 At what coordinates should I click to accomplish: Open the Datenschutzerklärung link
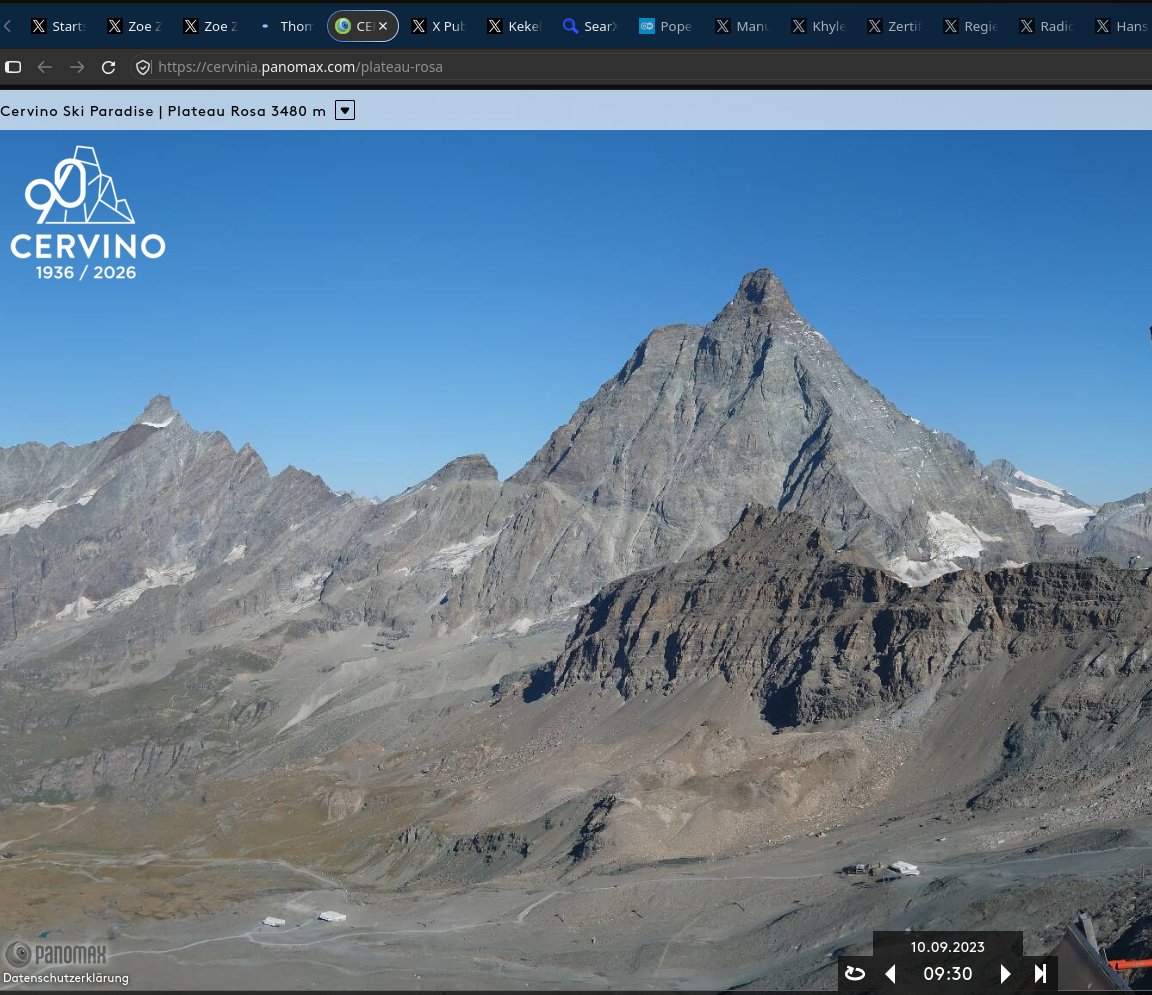click(x=66, y=978)
